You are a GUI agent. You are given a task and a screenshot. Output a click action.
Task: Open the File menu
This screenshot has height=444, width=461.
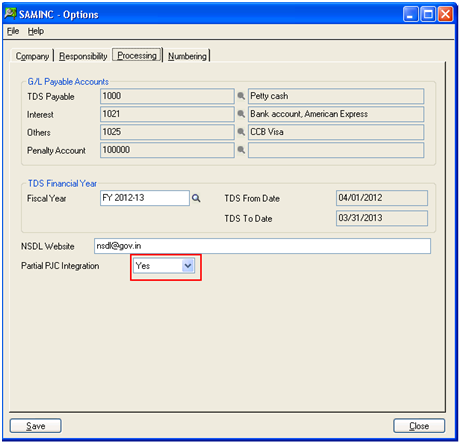click(x=13, y=31)
